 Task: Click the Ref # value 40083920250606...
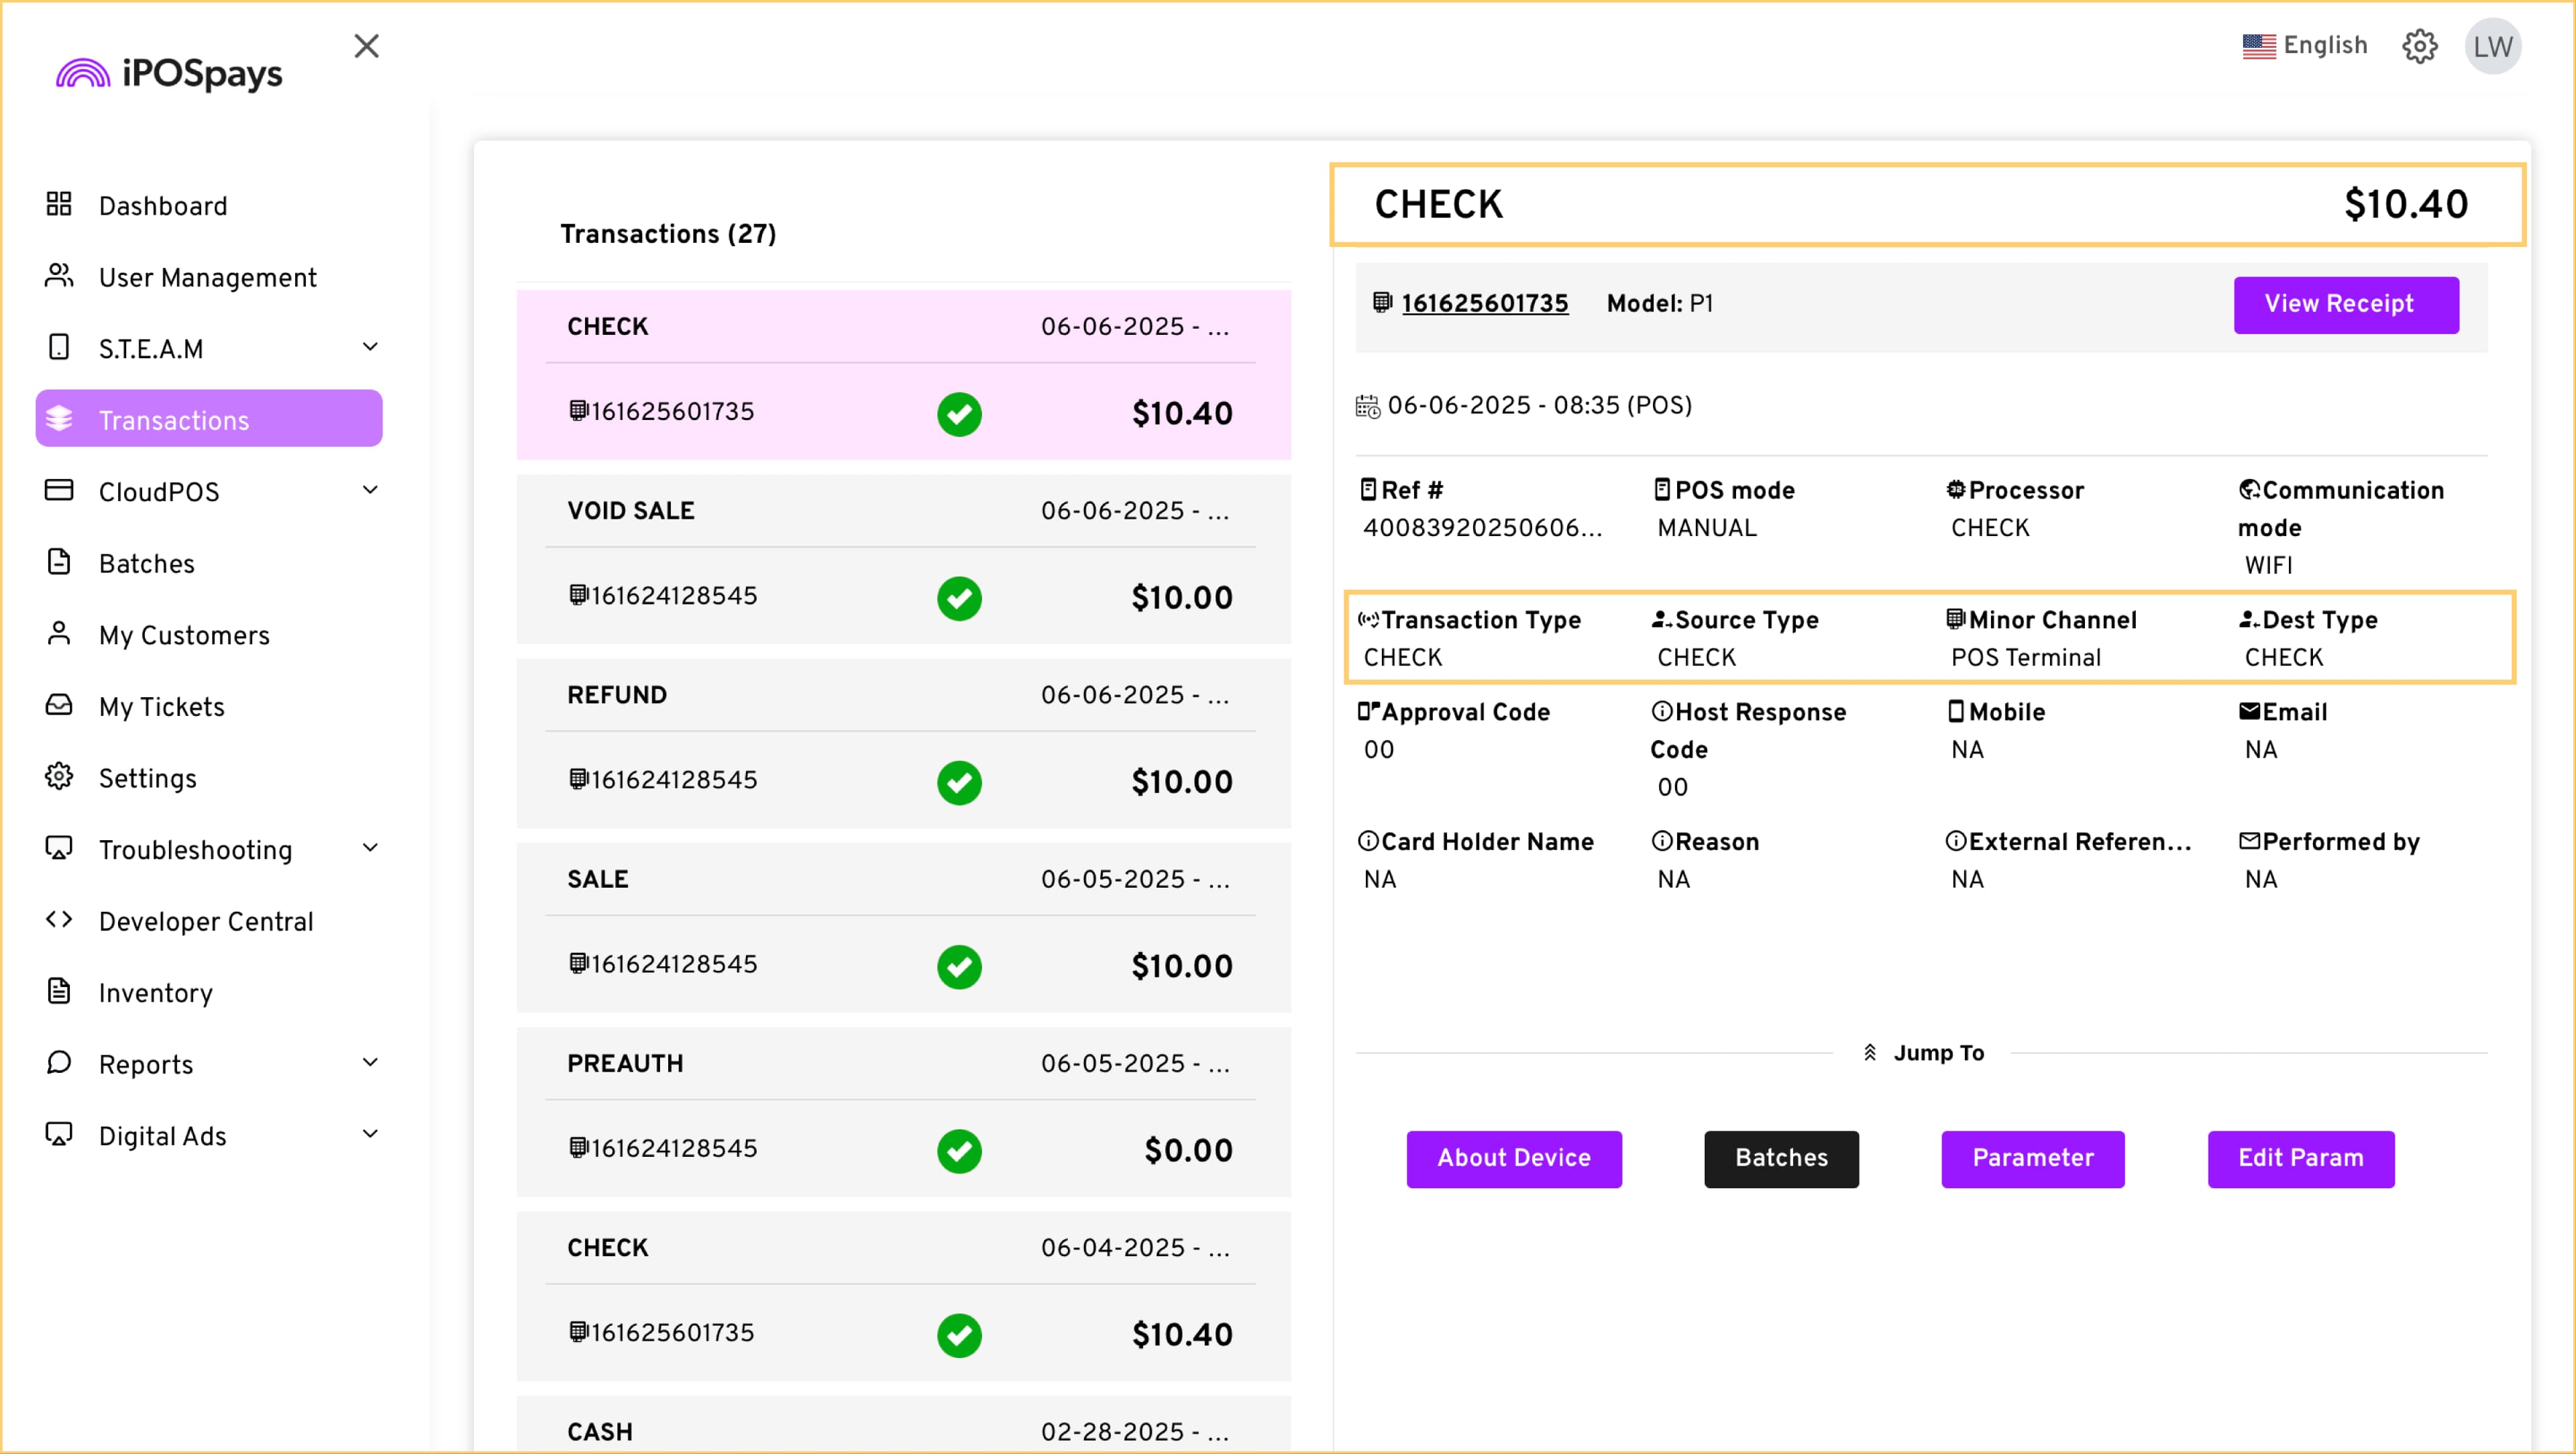pyautogui.click(x=1483, y=528)
